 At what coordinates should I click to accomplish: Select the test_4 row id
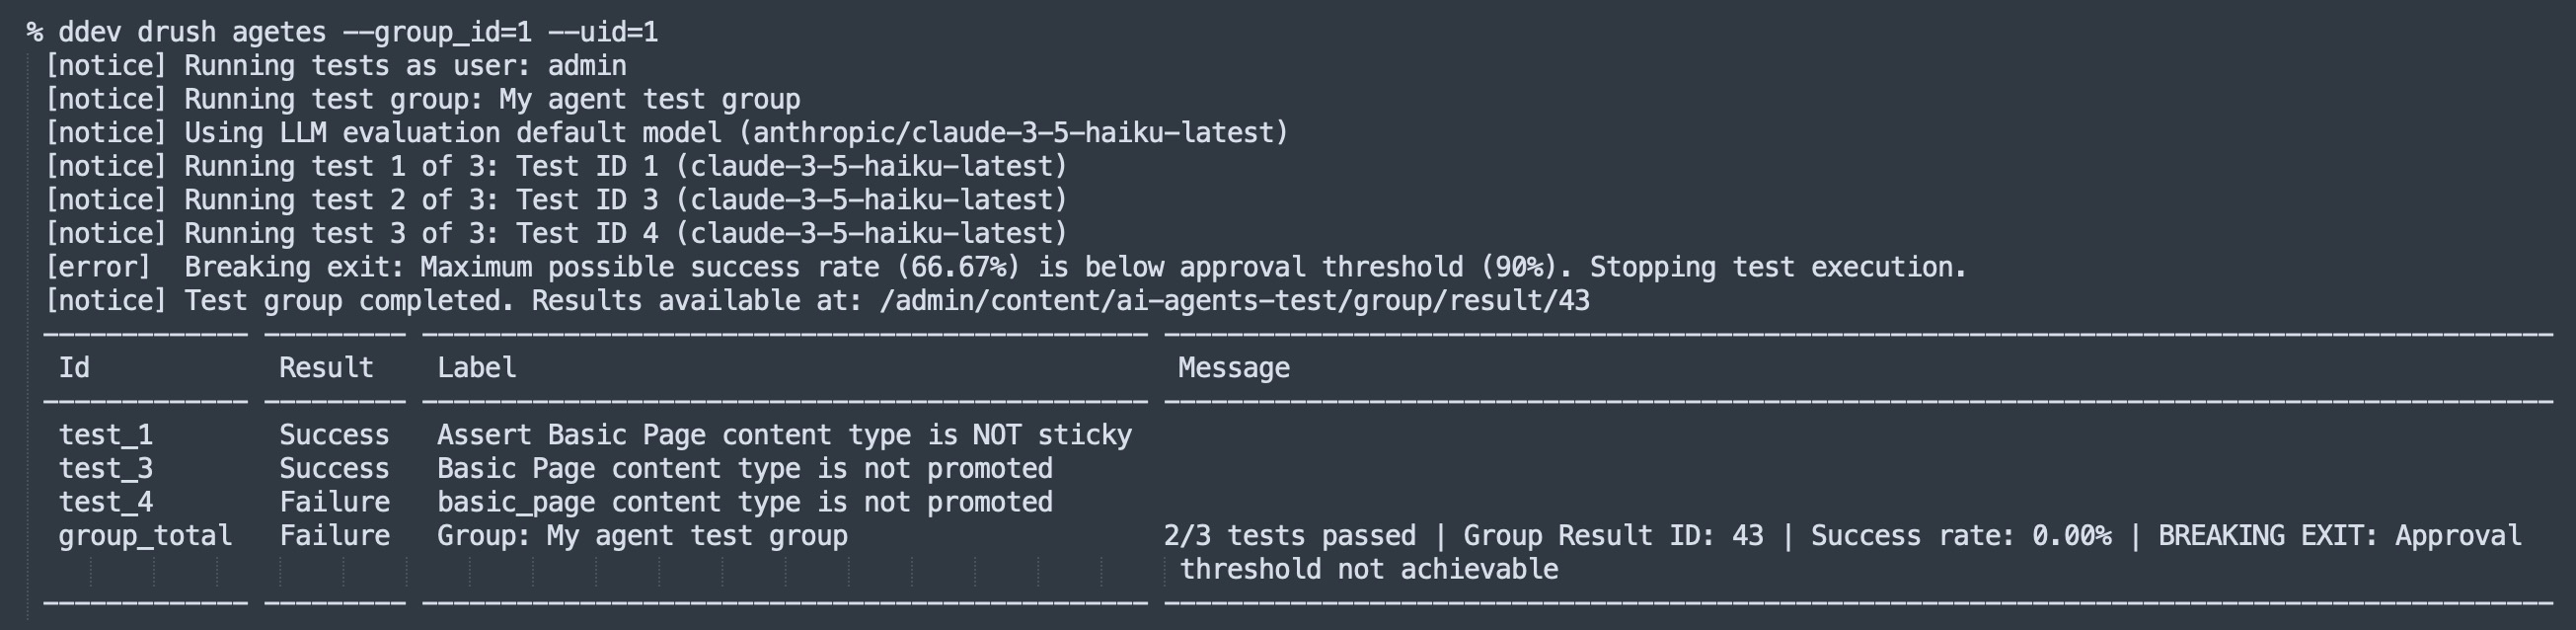(106, 502)
